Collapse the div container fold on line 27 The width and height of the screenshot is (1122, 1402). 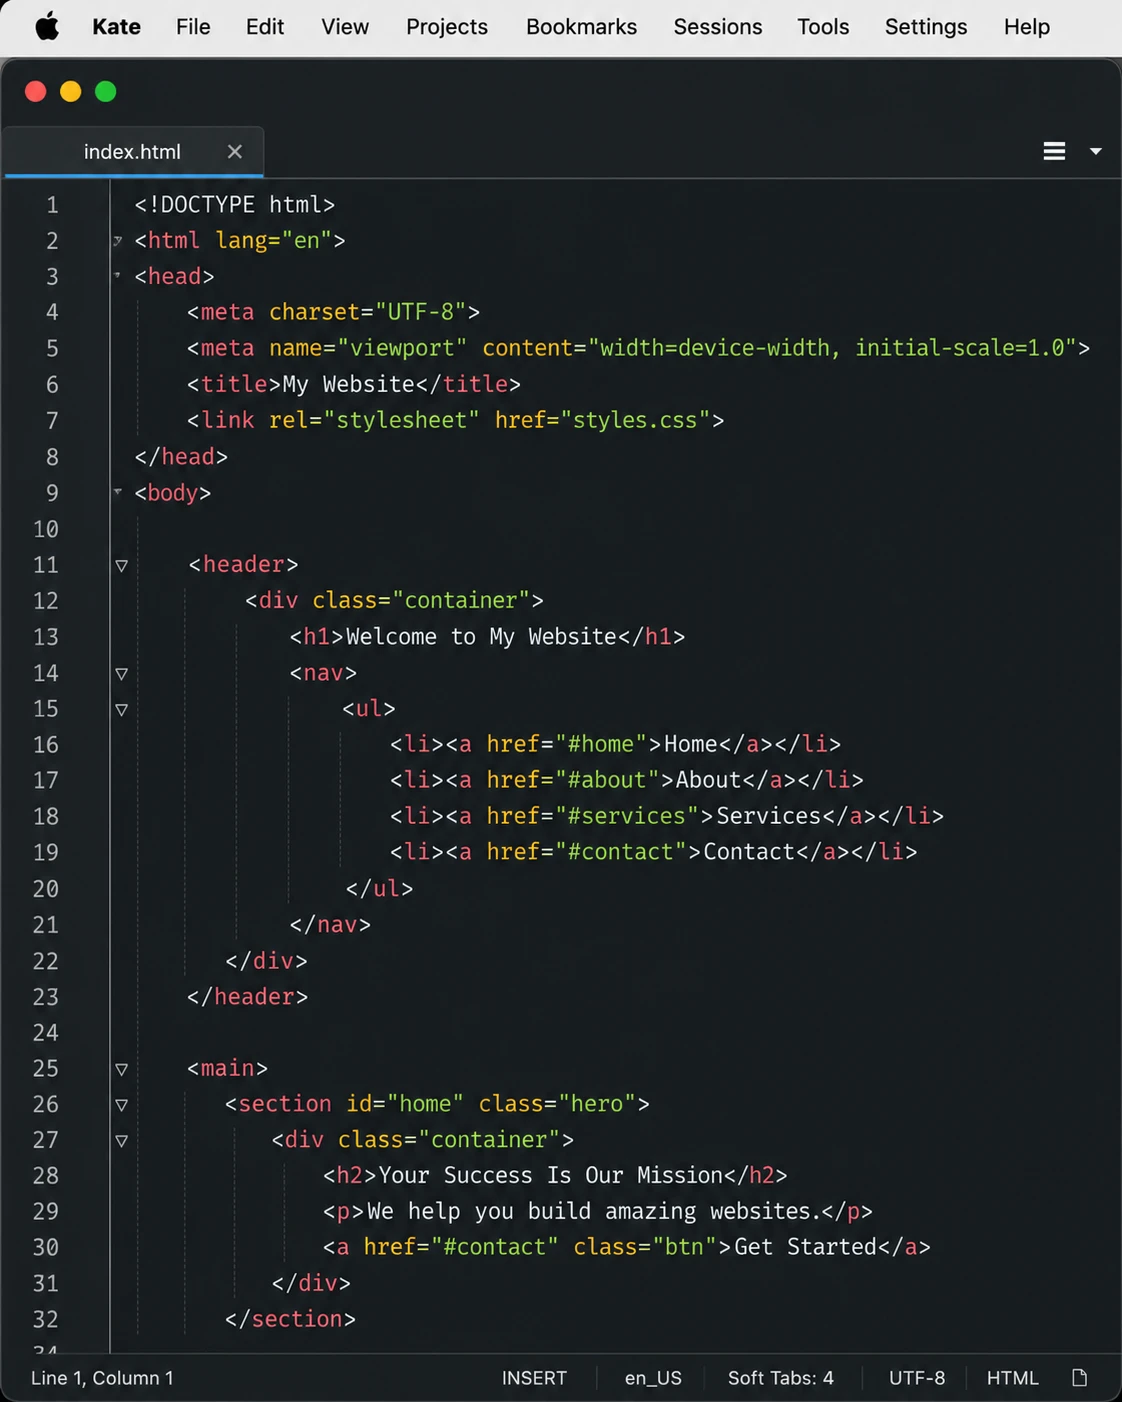pyautogui.click(x=121, y=1141)
